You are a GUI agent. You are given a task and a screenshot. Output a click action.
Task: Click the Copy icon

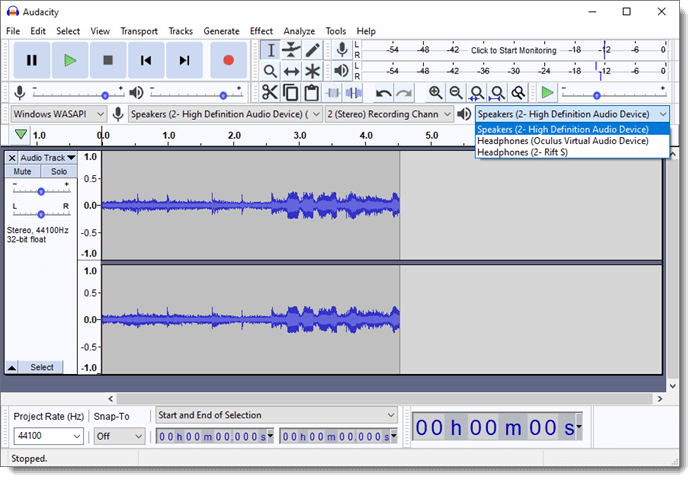tap(291, 93)
